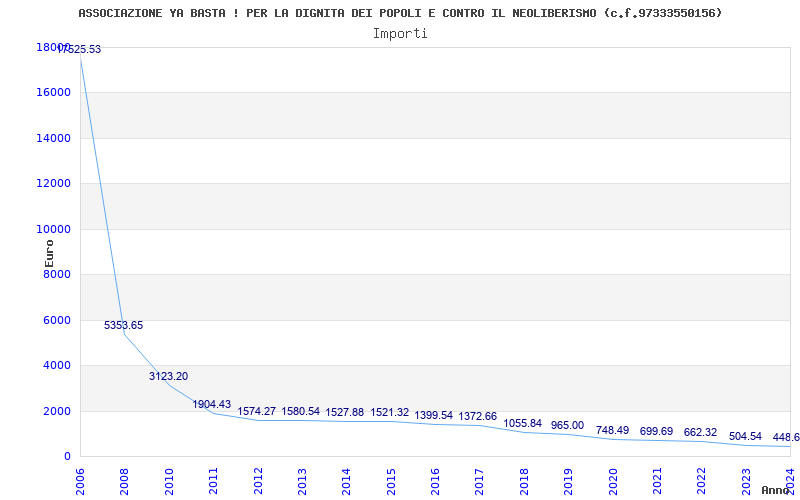Click the x-axis year 2023
Viewport: 800px width, 500px height.
(746, 481)
